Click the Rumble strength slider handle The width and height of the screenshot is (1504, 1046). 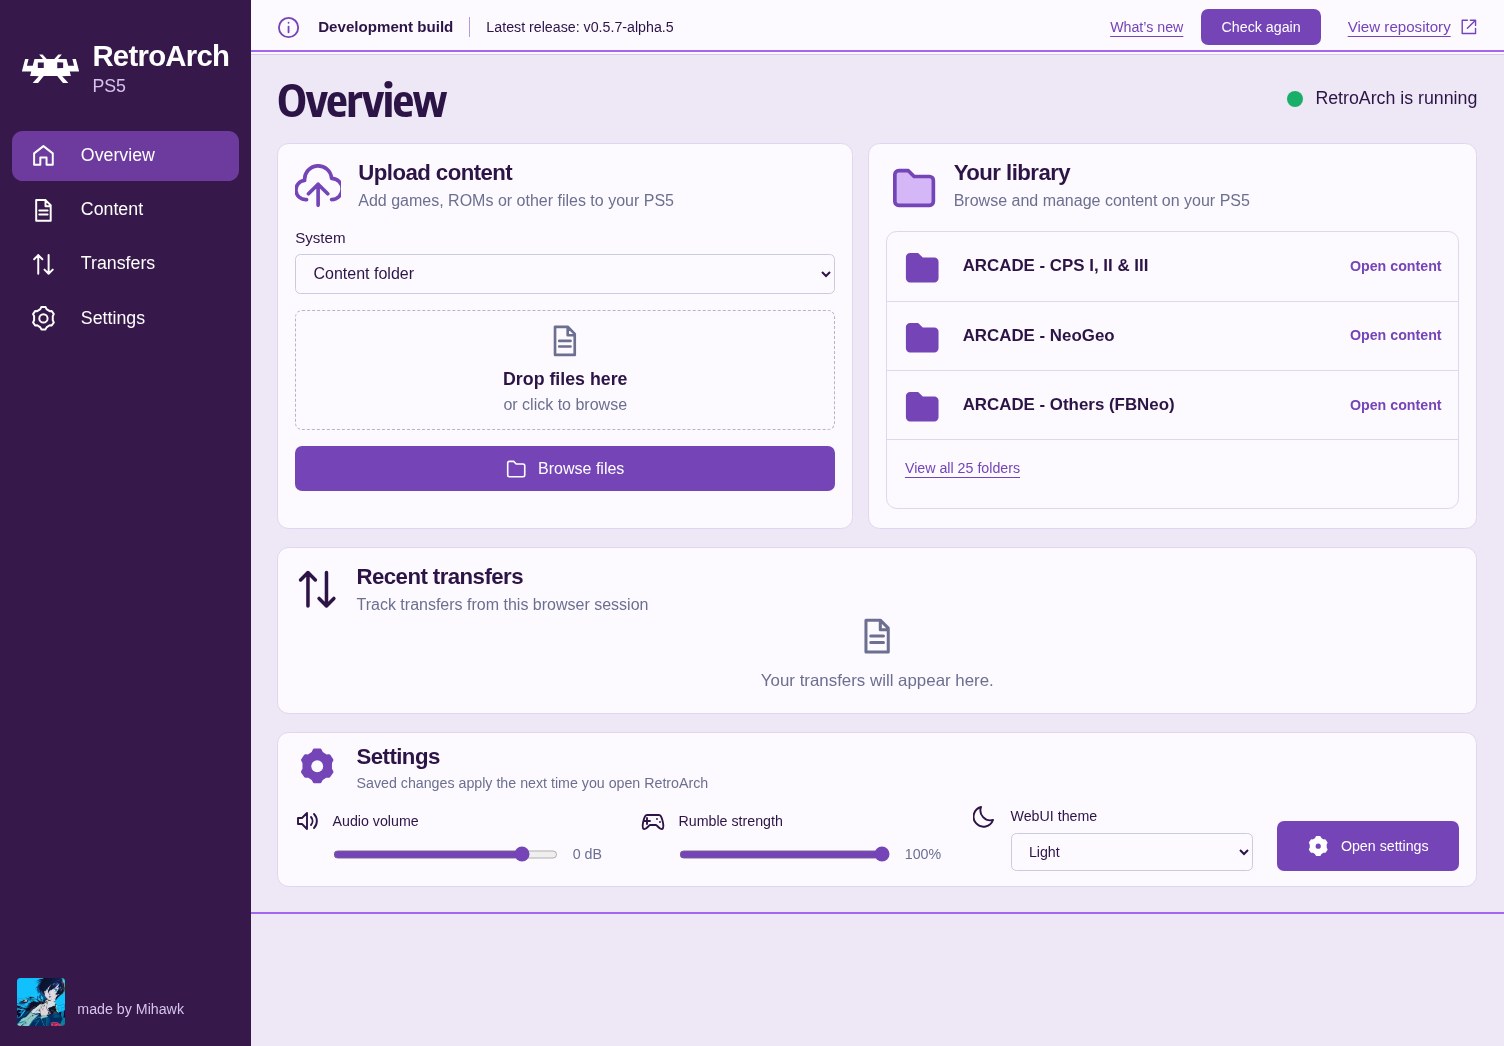(882, 854)
